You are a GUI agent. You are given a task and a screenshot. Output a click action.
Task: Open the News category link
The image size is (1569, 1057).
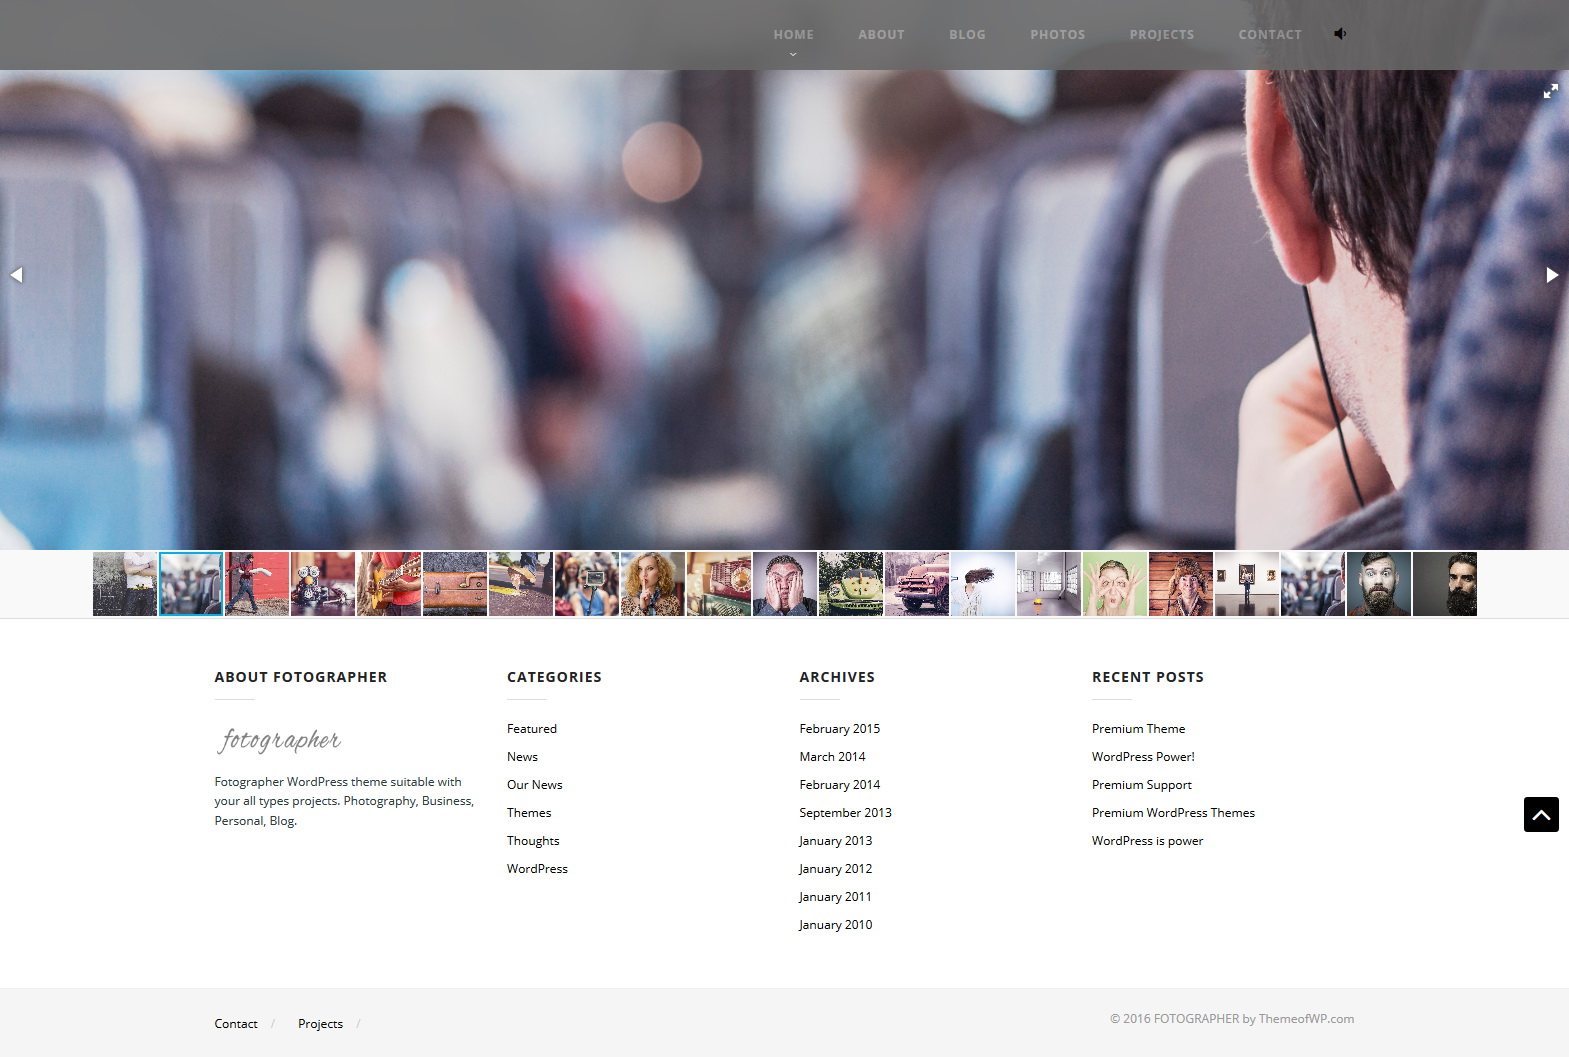(x=522, y=757)
